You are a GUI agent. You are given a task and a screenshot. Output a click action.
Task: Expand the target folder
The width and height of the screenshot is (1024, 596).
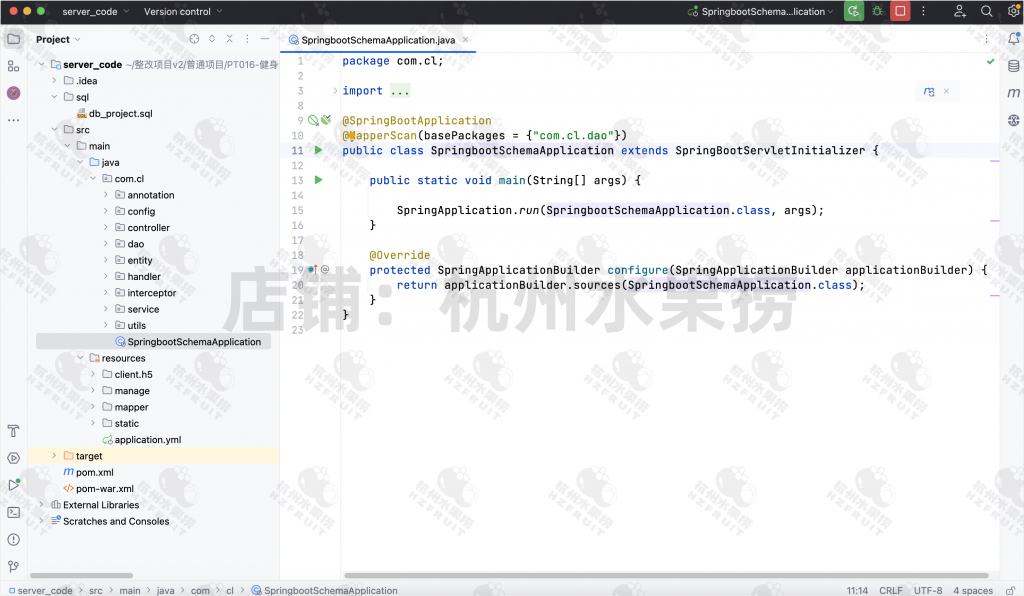[x=55, y=456]
